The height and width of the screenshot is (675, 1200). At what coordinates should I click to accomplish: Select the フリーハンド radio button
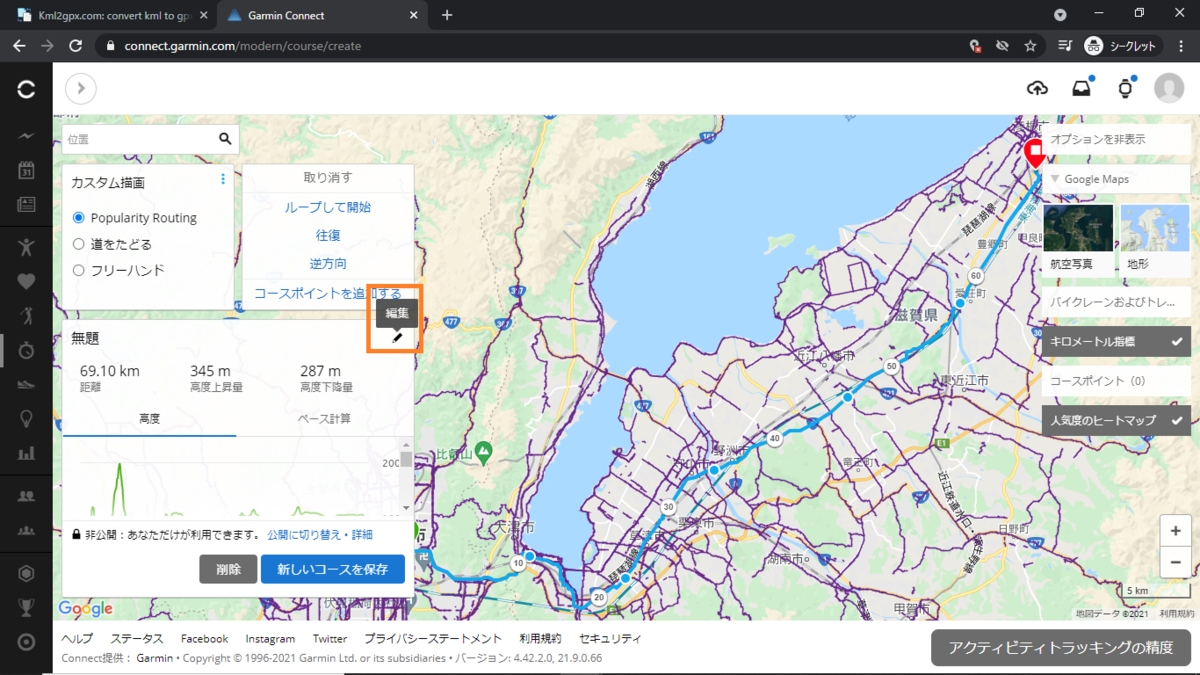79,270
